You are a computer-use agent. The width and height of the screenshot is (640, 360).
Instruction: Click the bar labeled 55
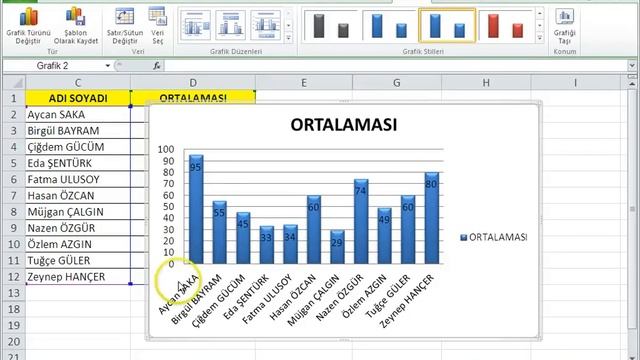point(220,233)
